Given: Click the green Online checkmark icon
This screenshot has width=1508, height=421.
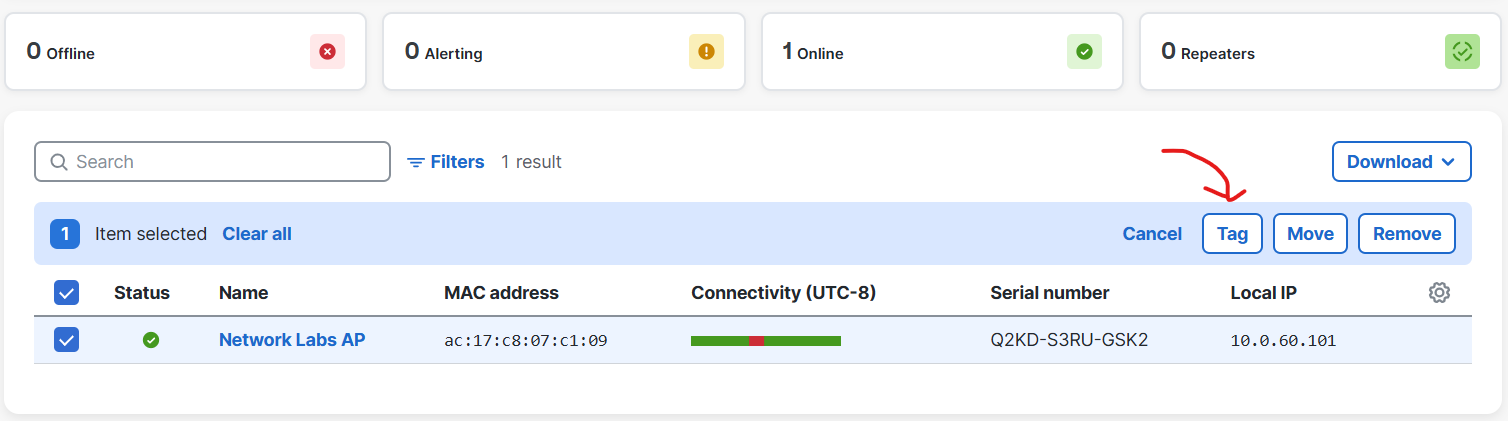Looking at the screenshot, I should pos(1084,51).
